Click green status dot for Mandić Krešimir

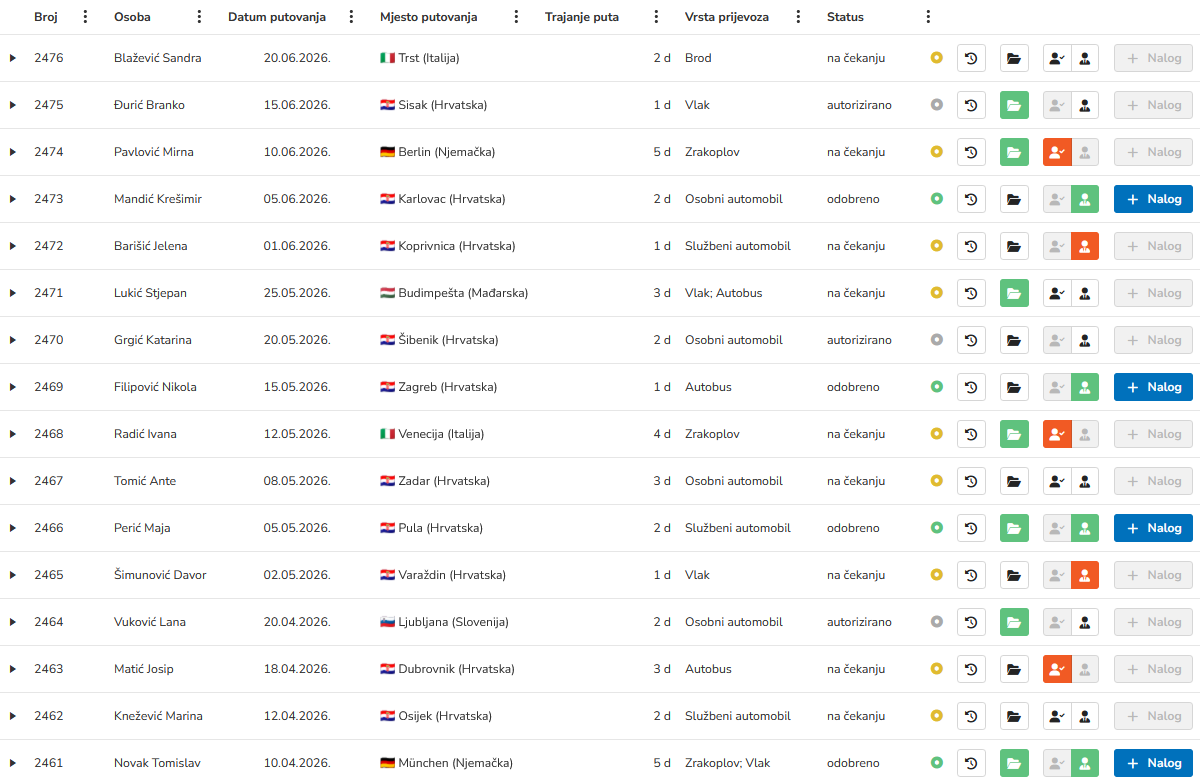click(x=937, y=199)
